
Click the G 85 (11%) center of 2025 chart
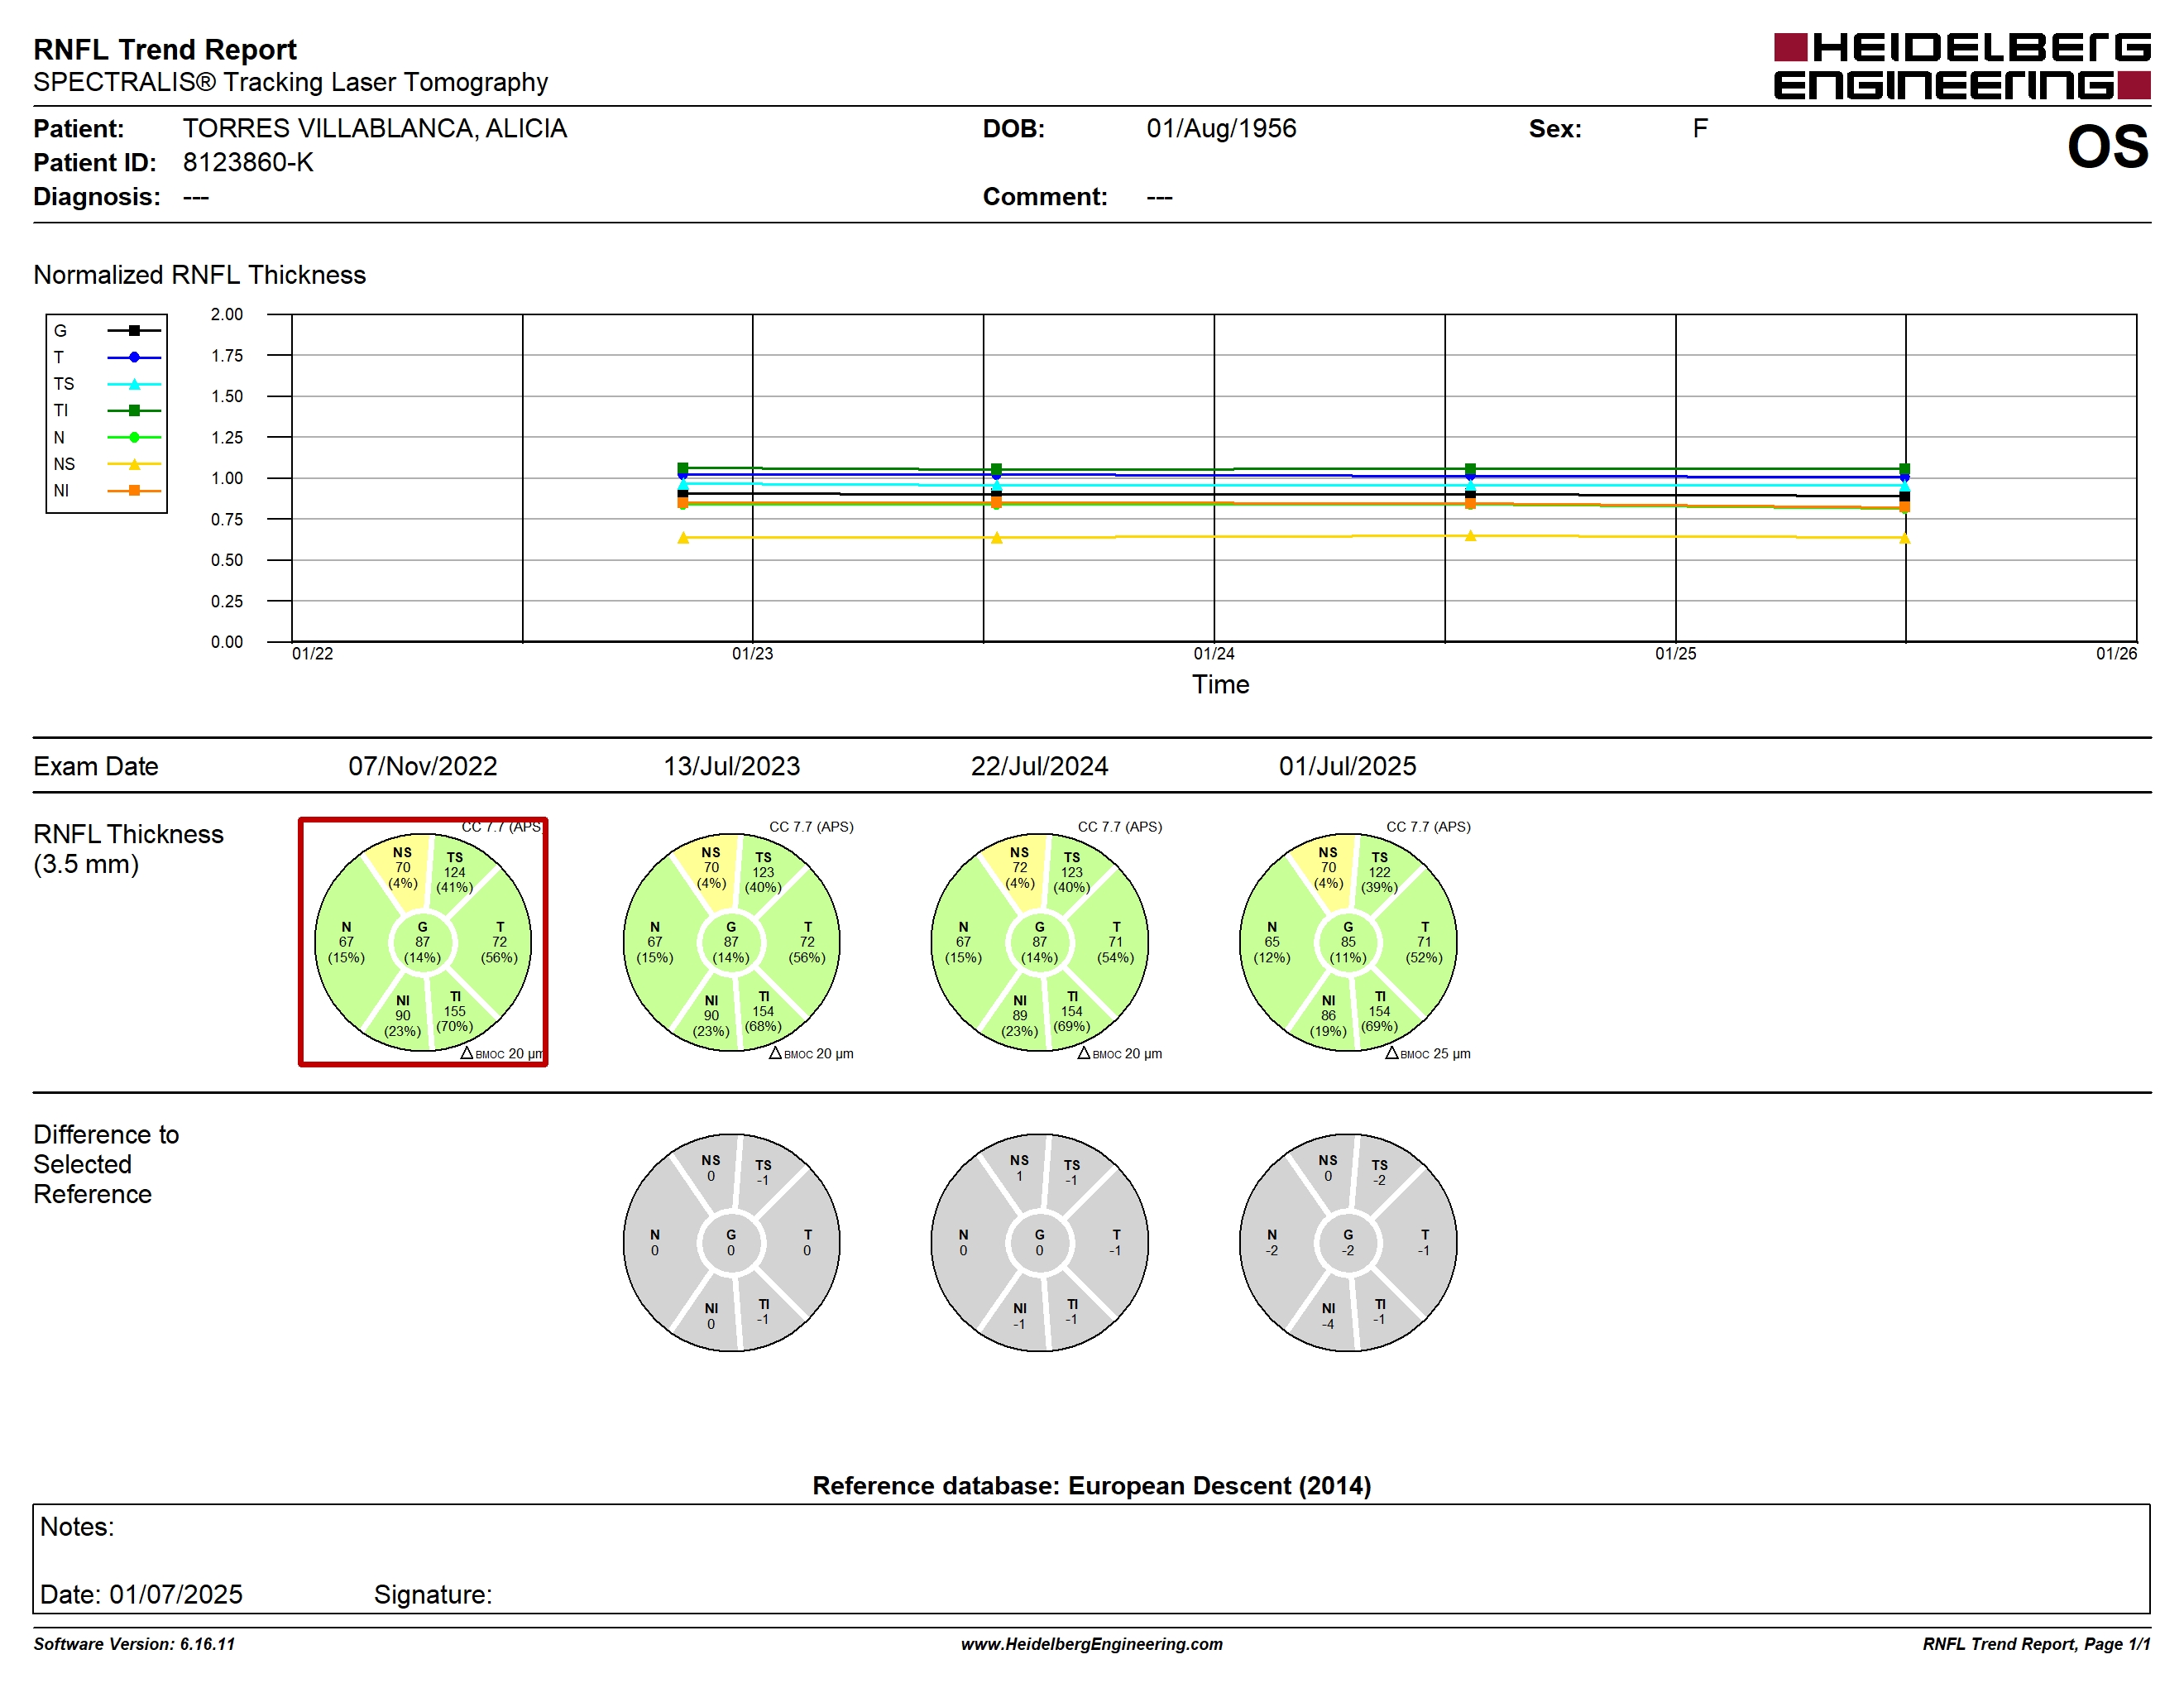click(1348, 942)
